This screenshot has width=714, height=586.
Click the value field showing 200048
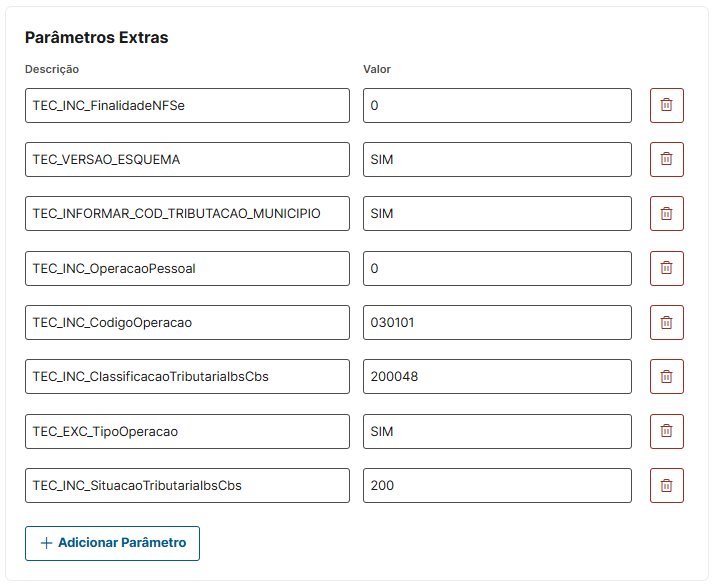(497, 376)
